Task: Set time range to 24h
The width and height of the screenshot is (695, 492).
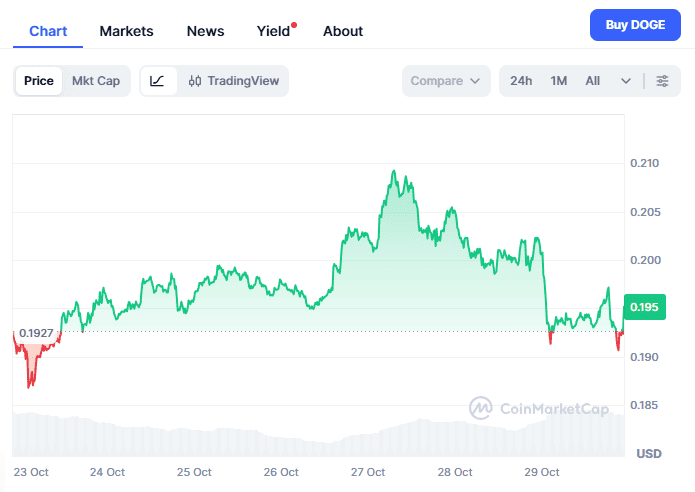Action: pos(521,81)
